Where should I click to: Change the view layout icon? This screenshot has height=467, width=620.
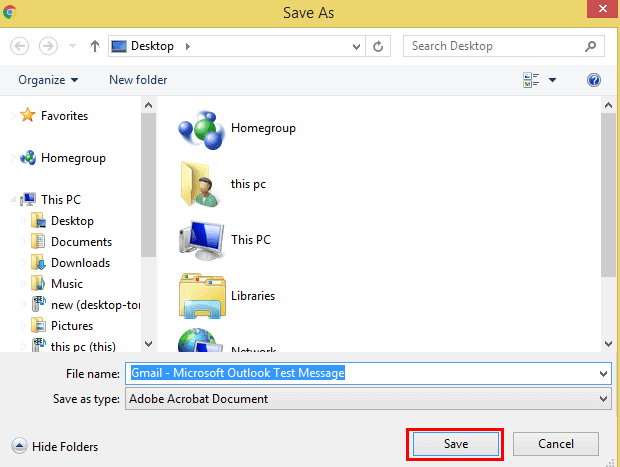[x=531, y=80]
